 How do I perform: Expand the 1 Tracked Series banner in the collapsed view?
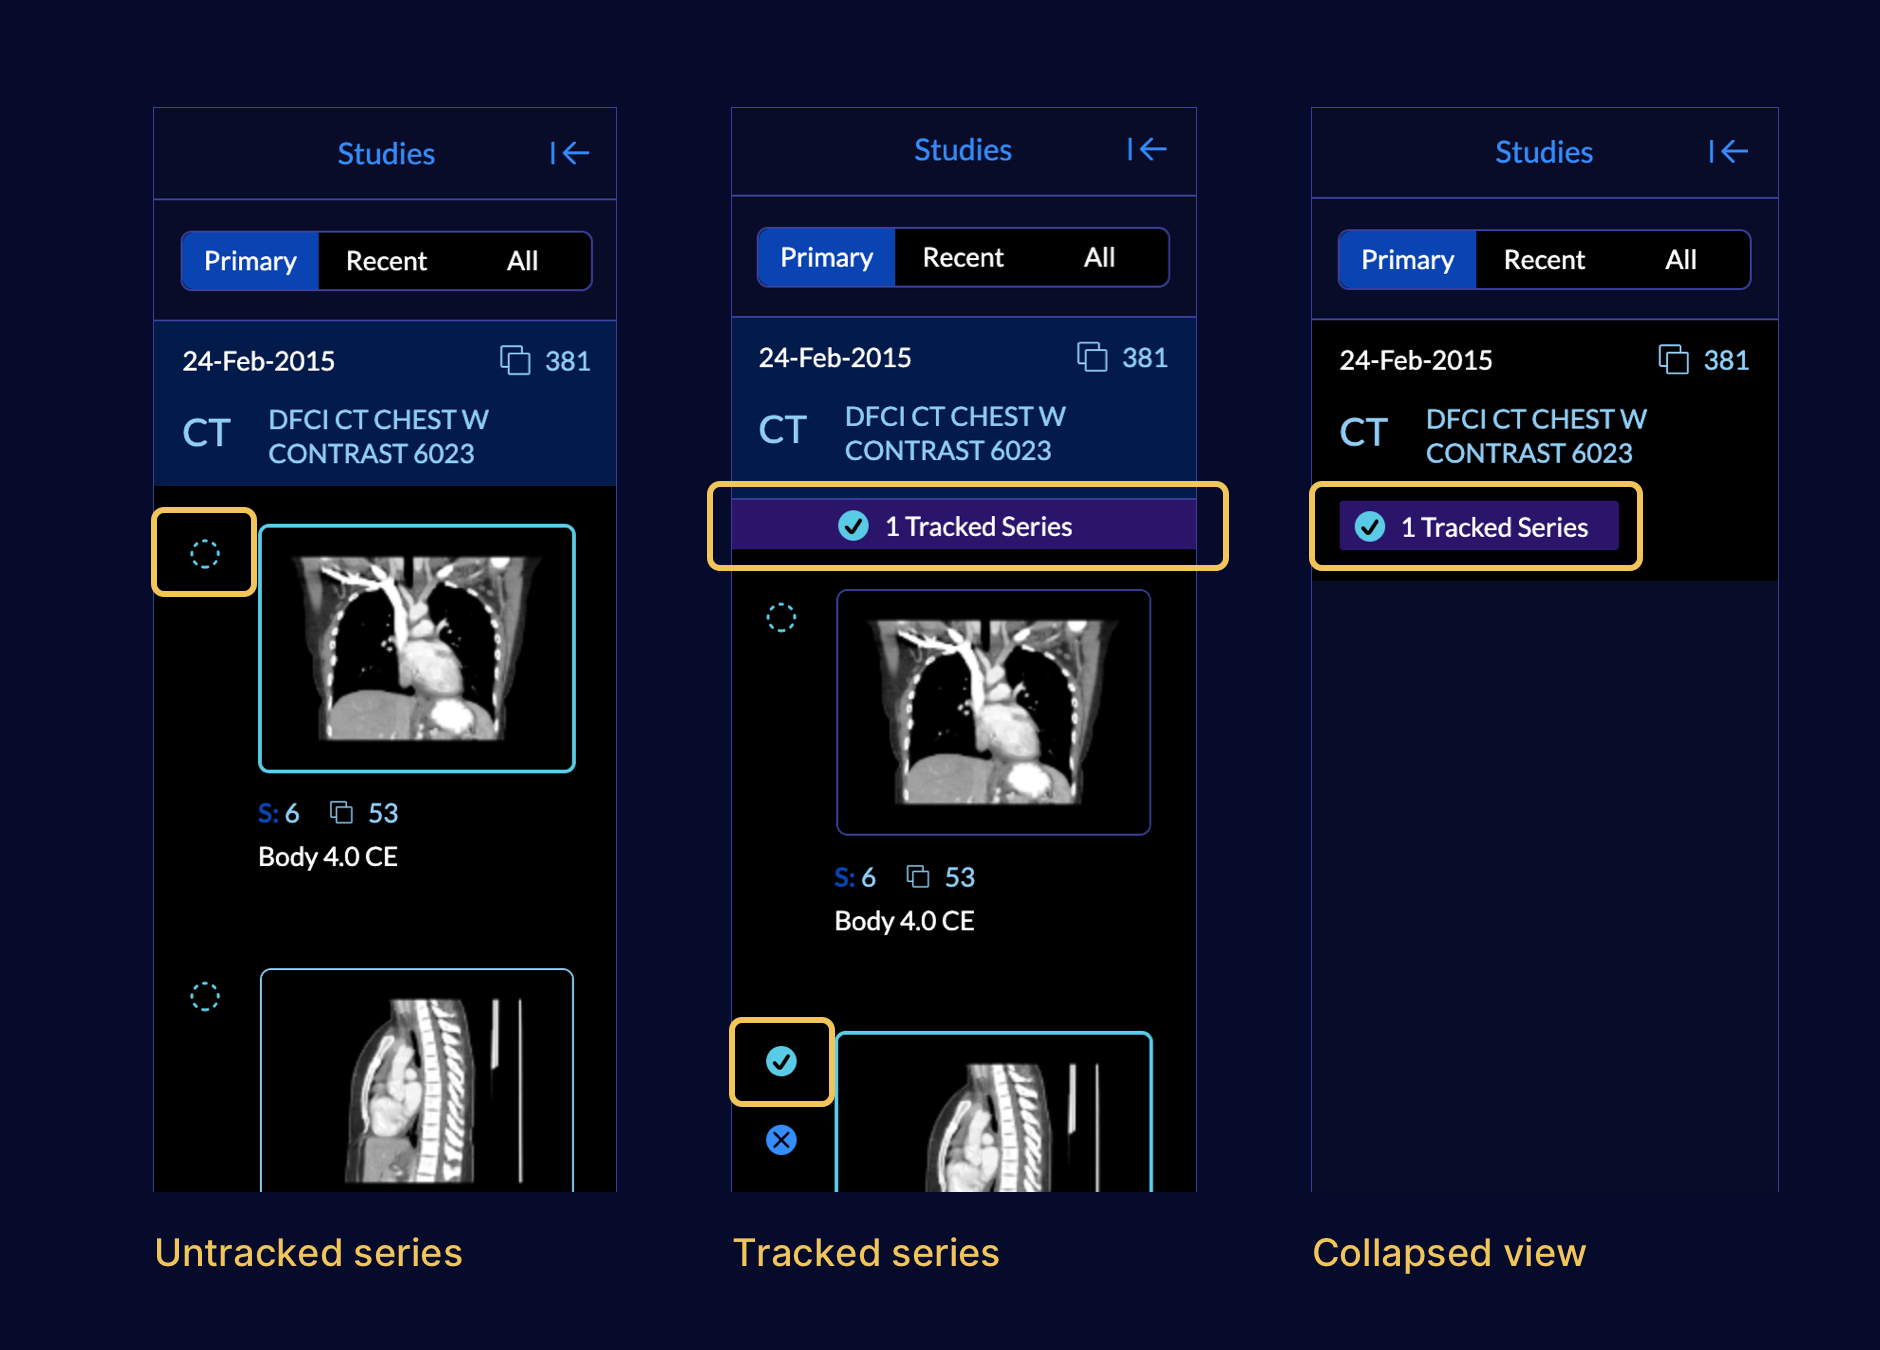click(1477, 526)
